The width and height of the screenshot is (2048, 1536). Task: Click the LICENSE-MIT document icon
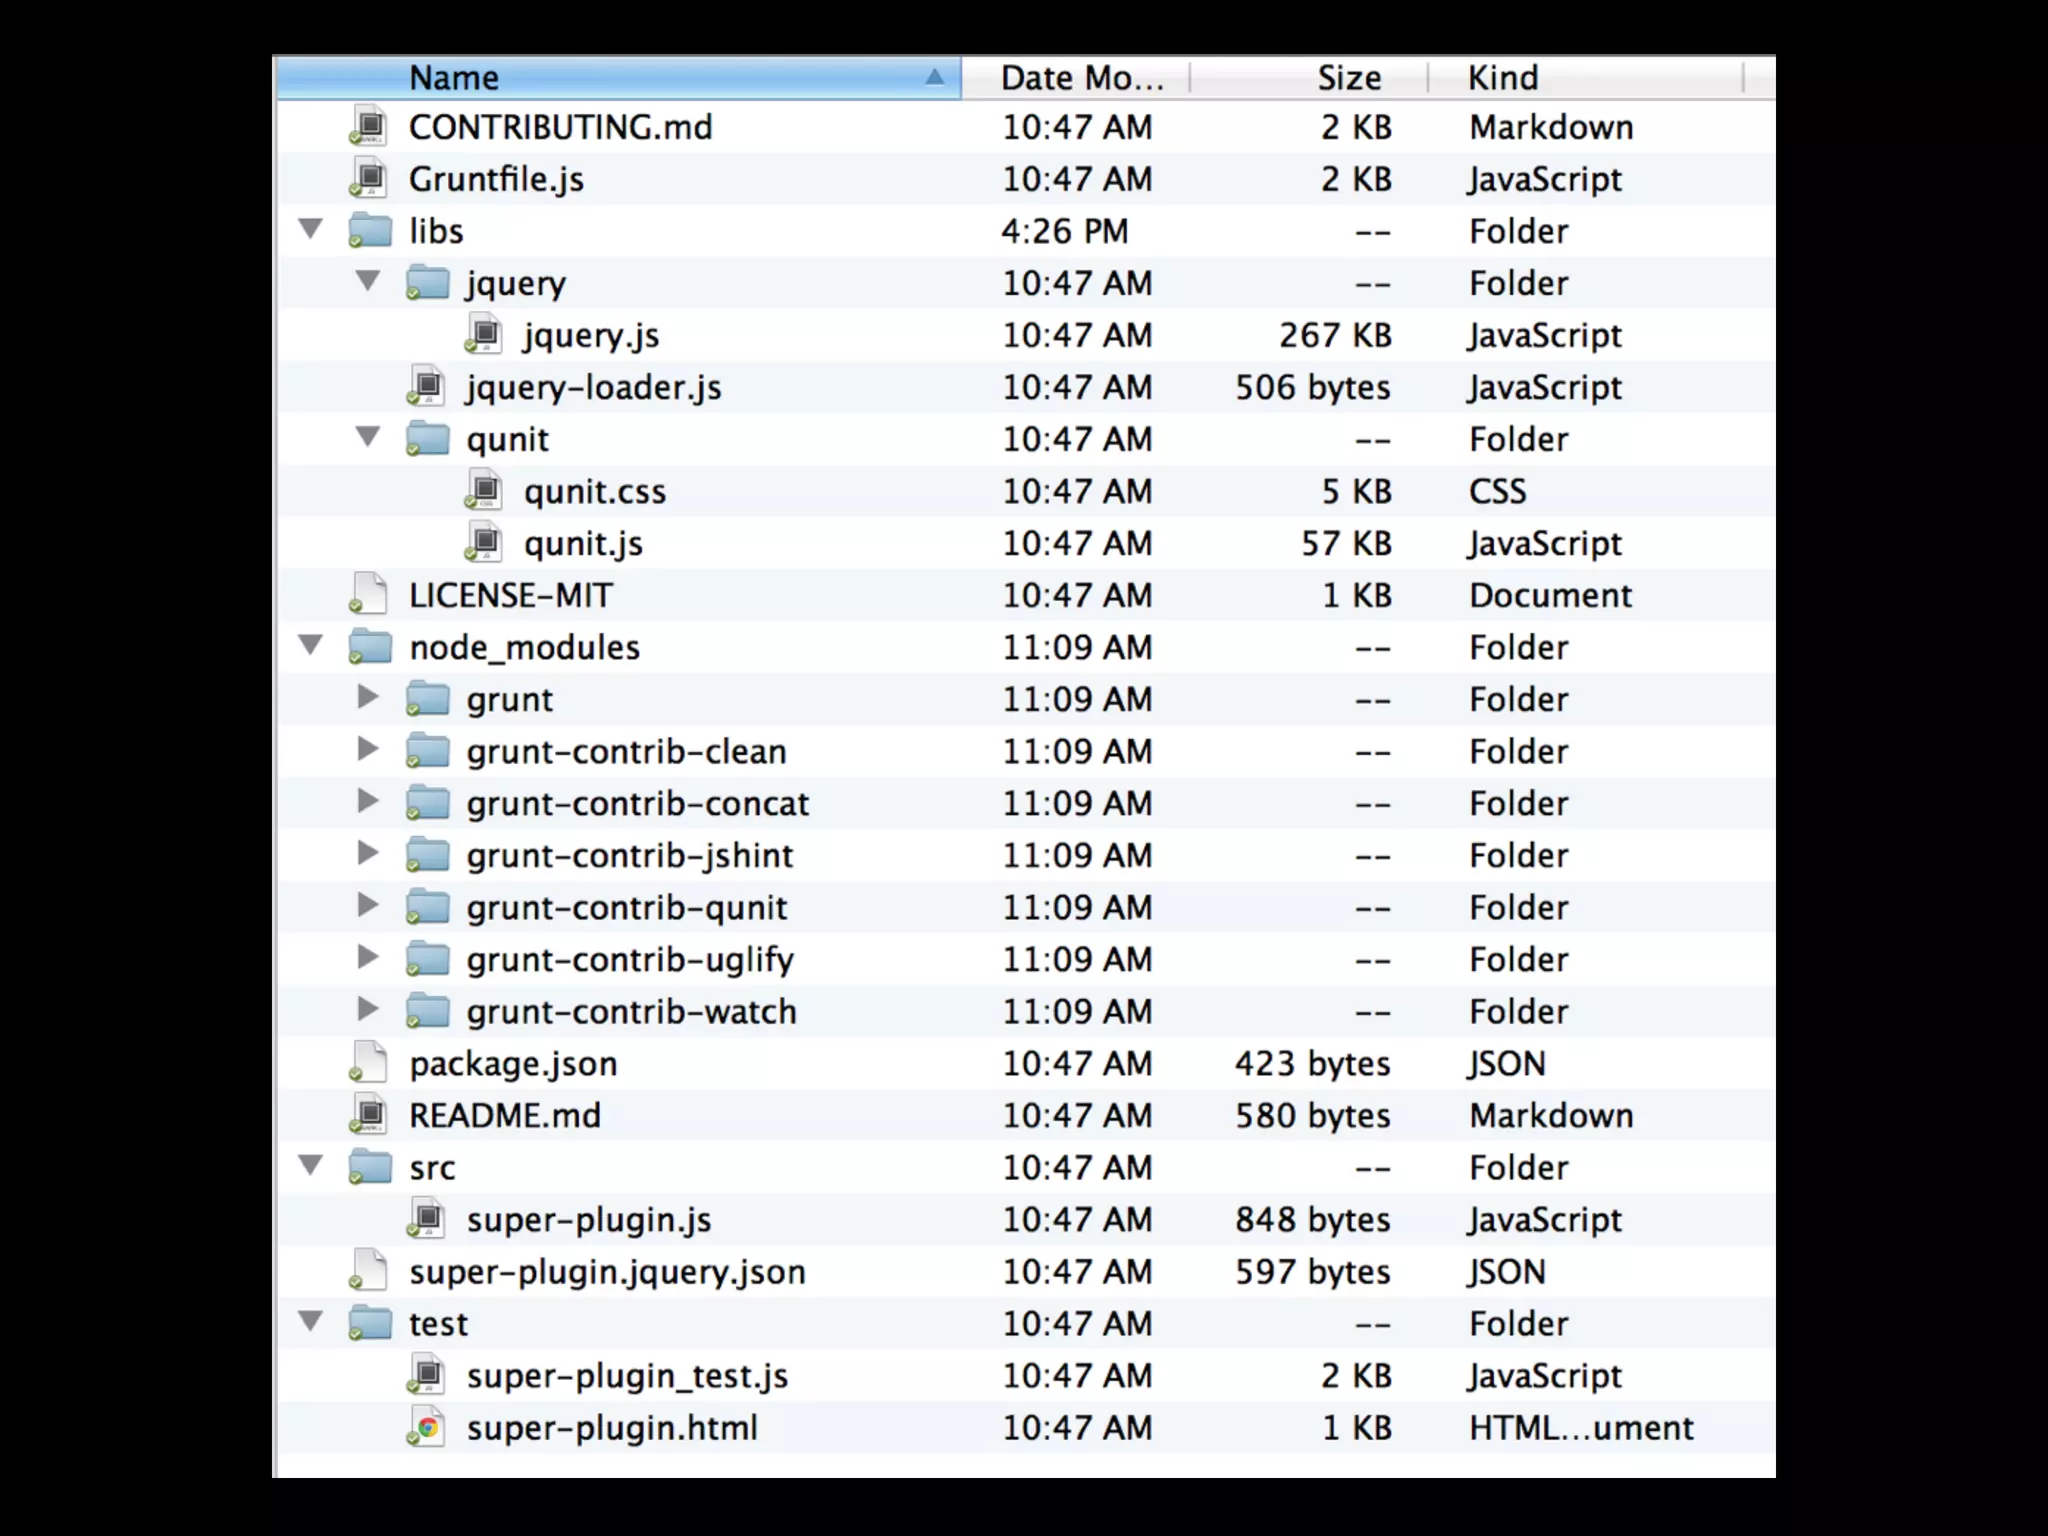[x=369, y=595]
